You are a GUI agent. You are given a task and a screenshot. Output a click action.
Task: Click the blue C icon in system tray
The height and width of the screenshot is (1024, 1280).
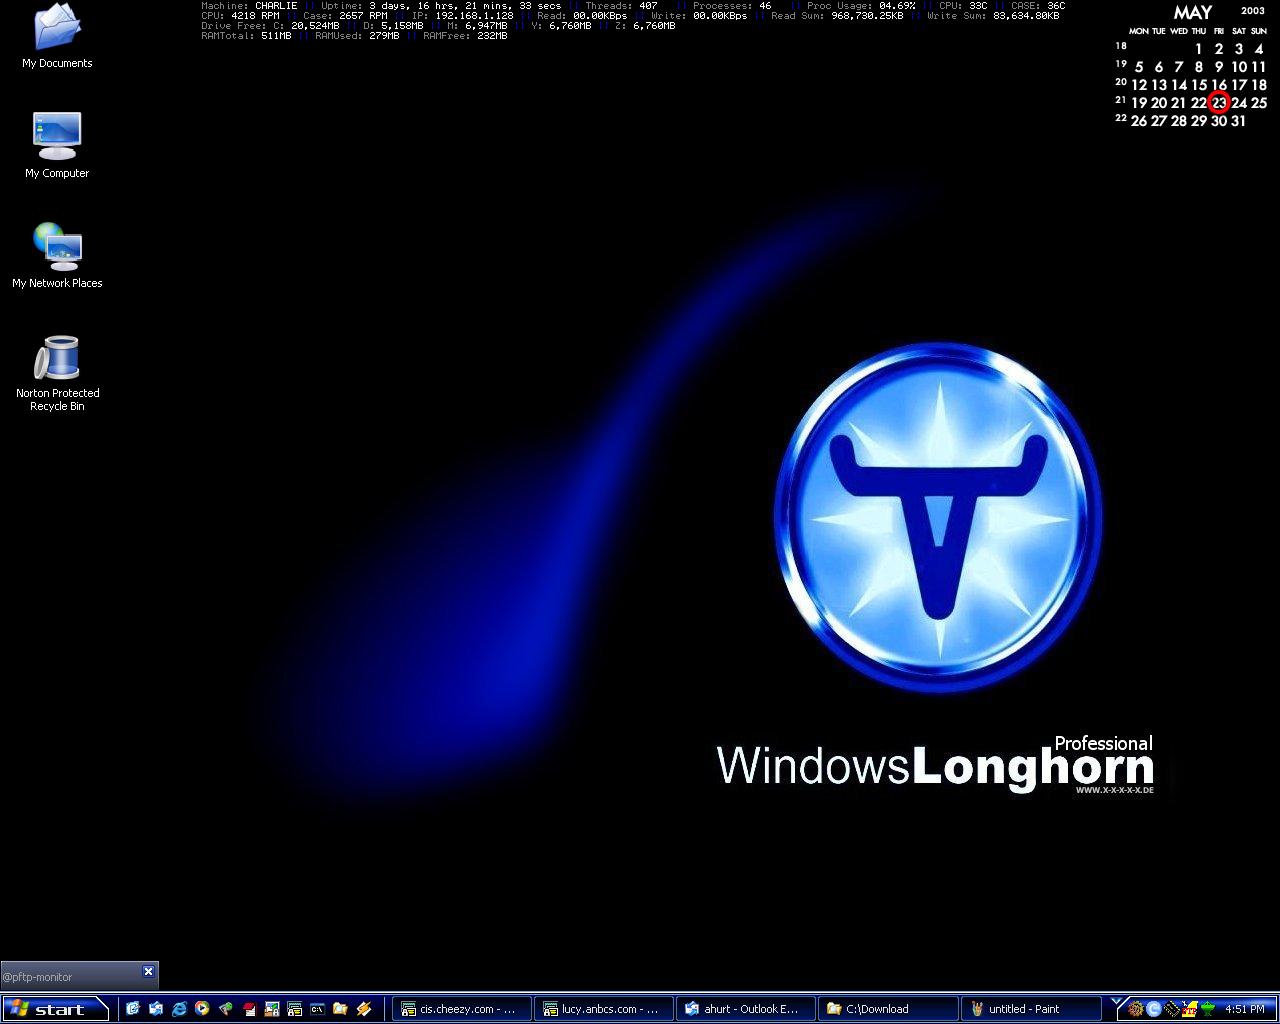tap(1154, 1009)
